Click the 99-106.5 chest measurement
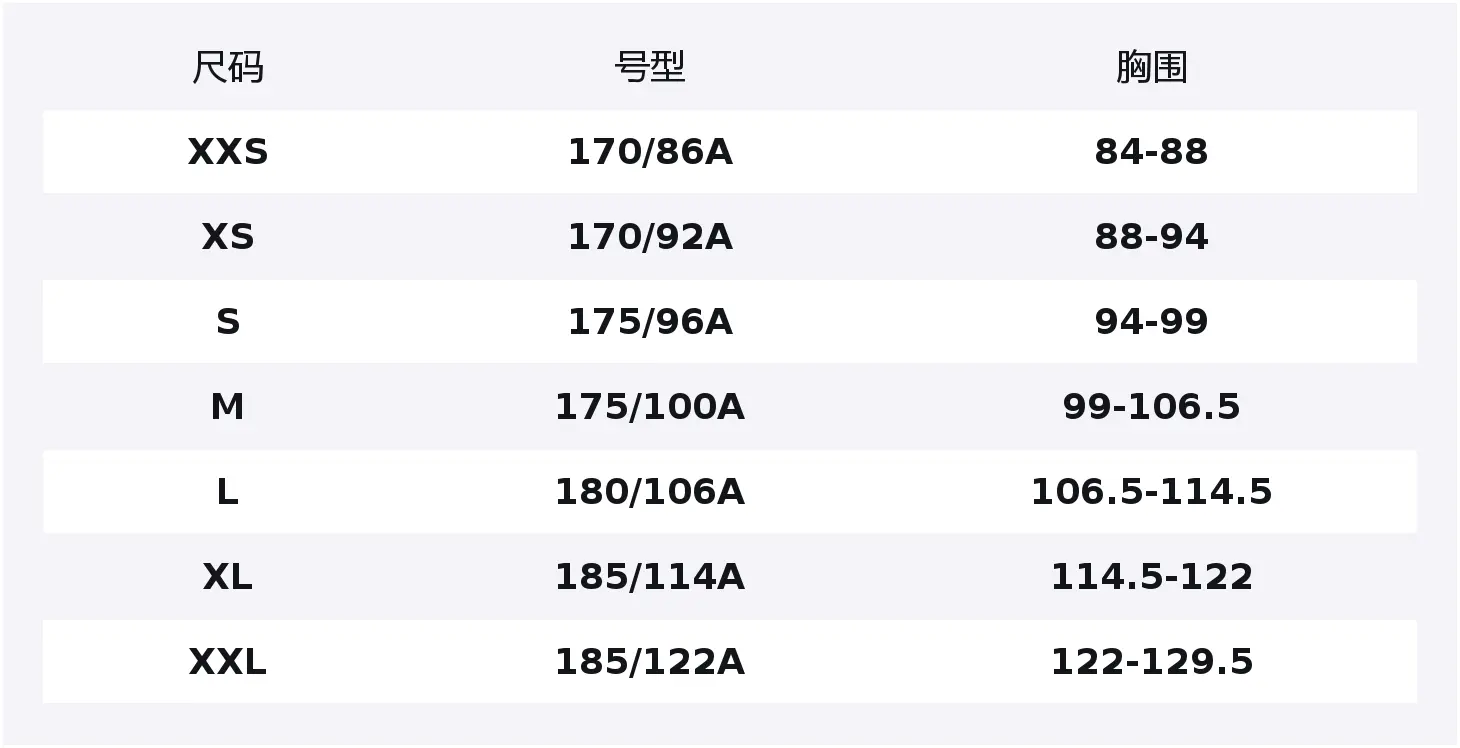 point(1151,407)
